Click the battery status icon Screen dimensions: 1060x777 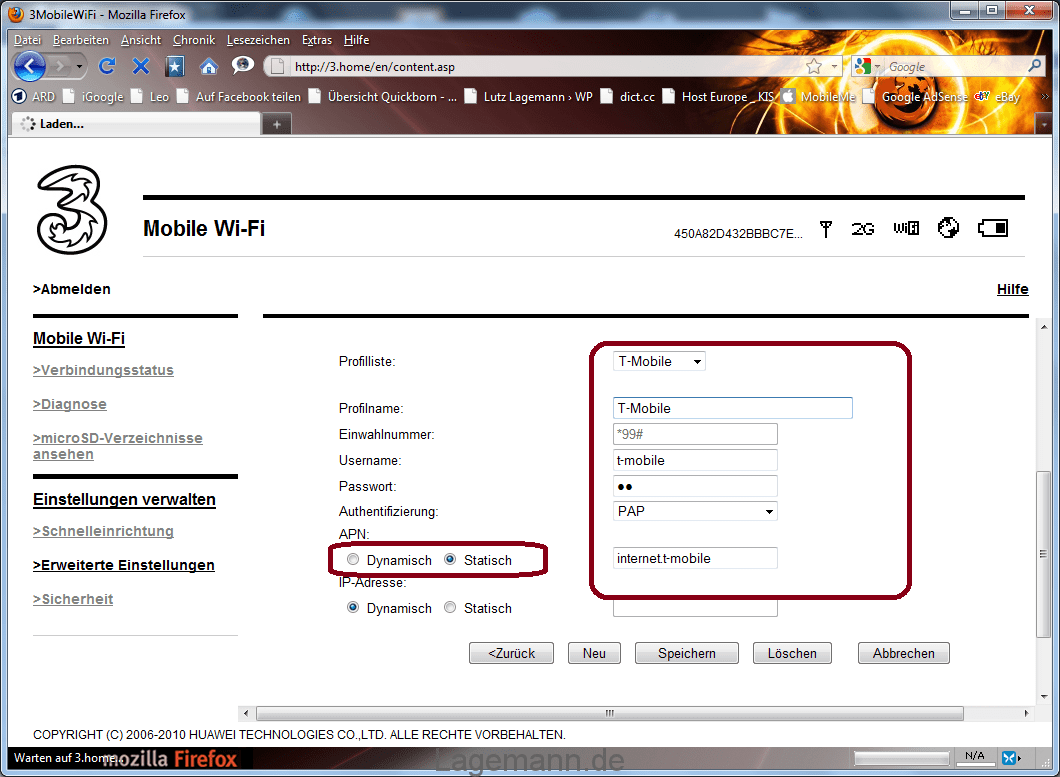[993, 228]
